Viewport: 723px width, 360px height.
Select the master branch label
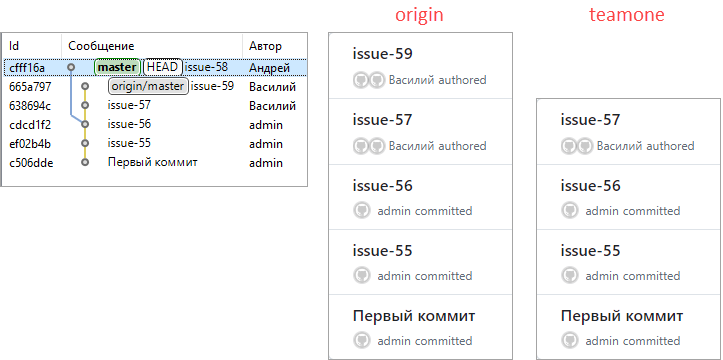[x=118, y=67]
